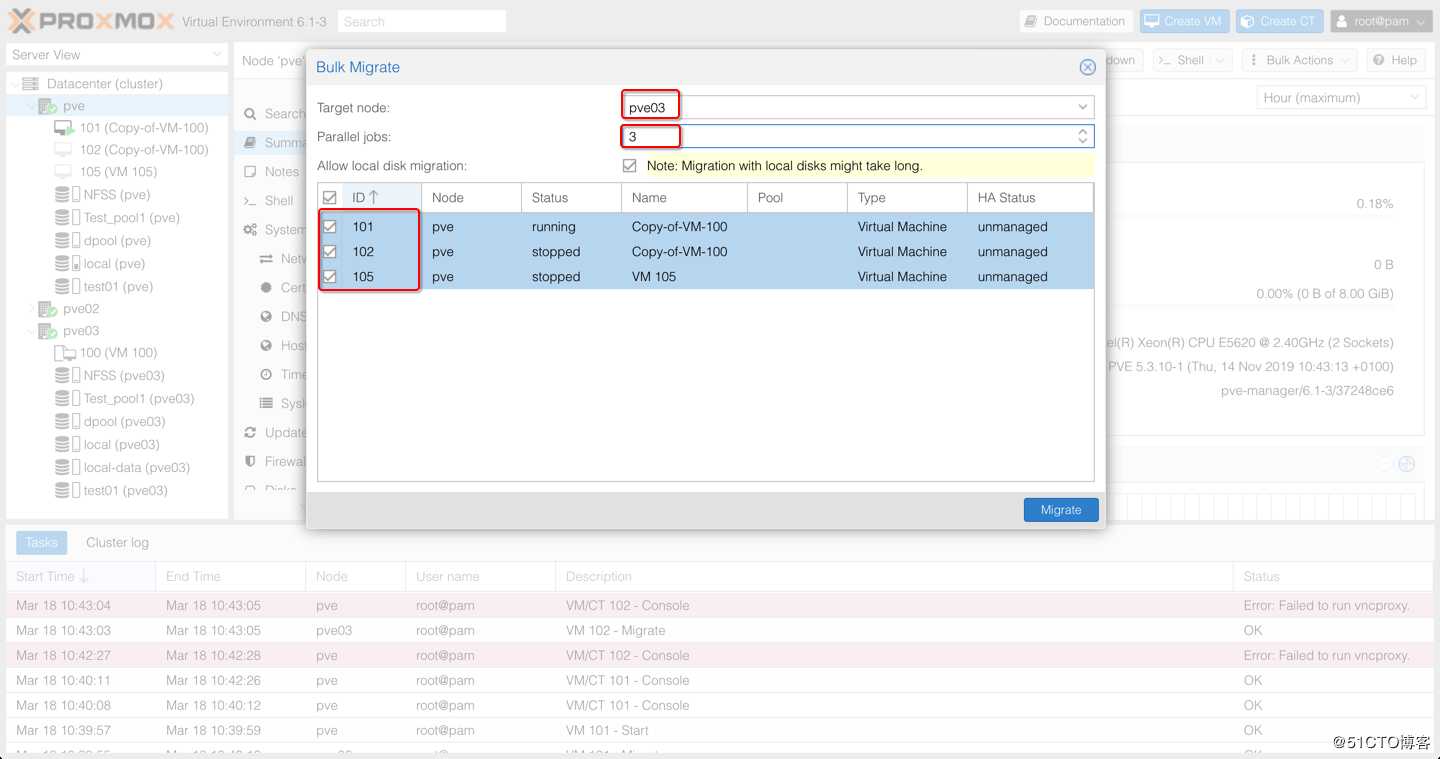Click the 100 (VM 100) monitor icon
Image resolution: width=1440 pixels, height=759 pixels.
point(64,353)
